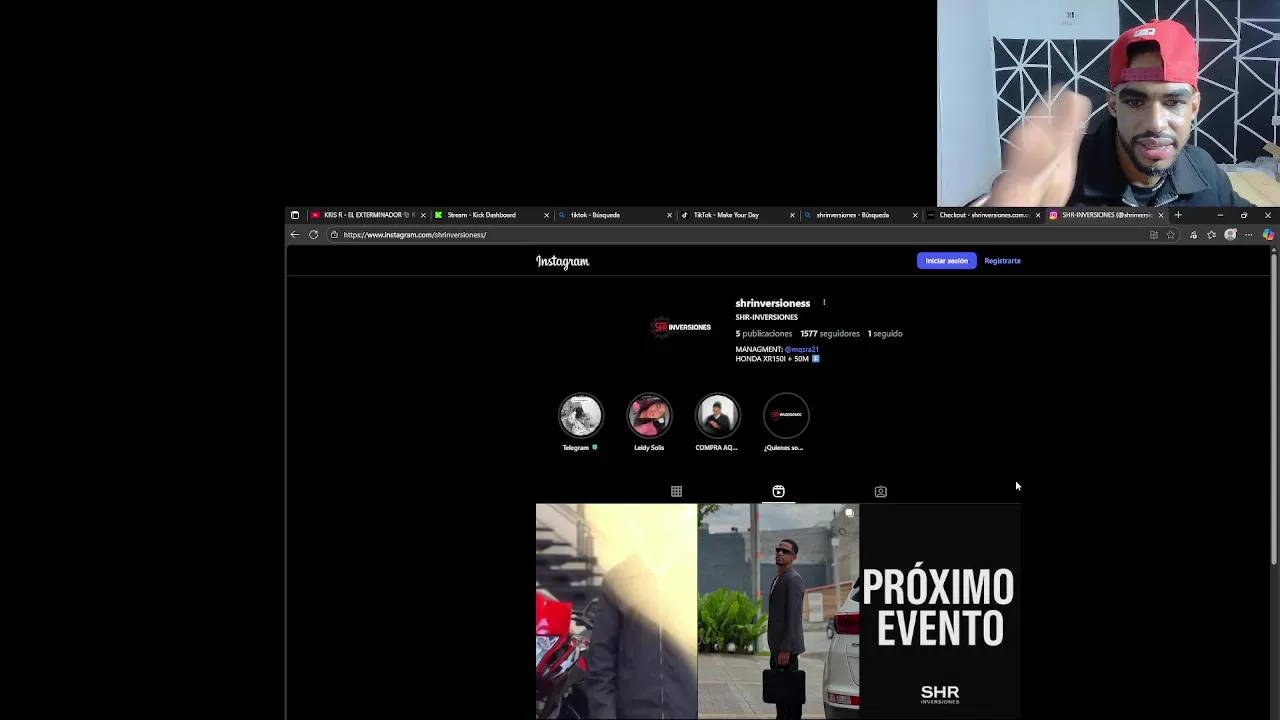Image resolution: width=1280 pixels, height=720 pixels.
Task: Reload the page with the refresh icon
Action: pyautogui.click(x=313, y=235)
